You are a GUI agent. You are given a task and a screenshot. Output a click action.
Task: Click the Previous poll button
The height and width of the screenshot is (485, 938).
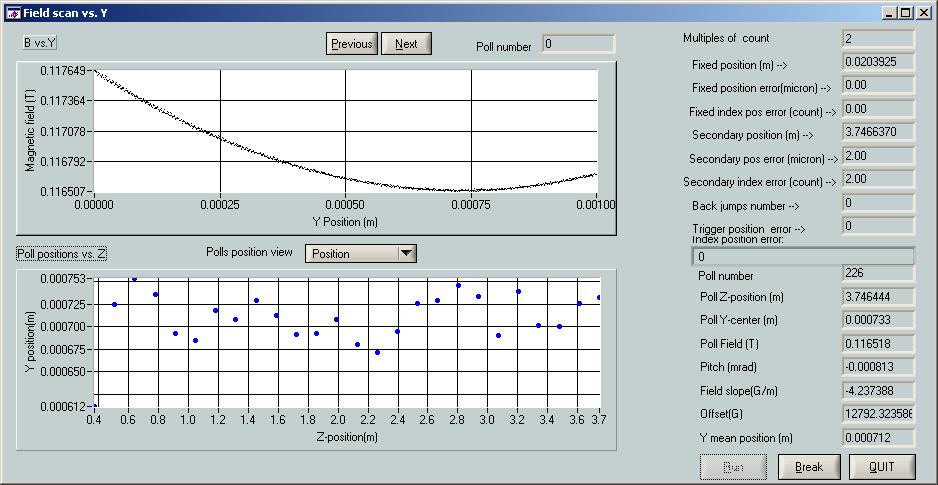[351, 44]
